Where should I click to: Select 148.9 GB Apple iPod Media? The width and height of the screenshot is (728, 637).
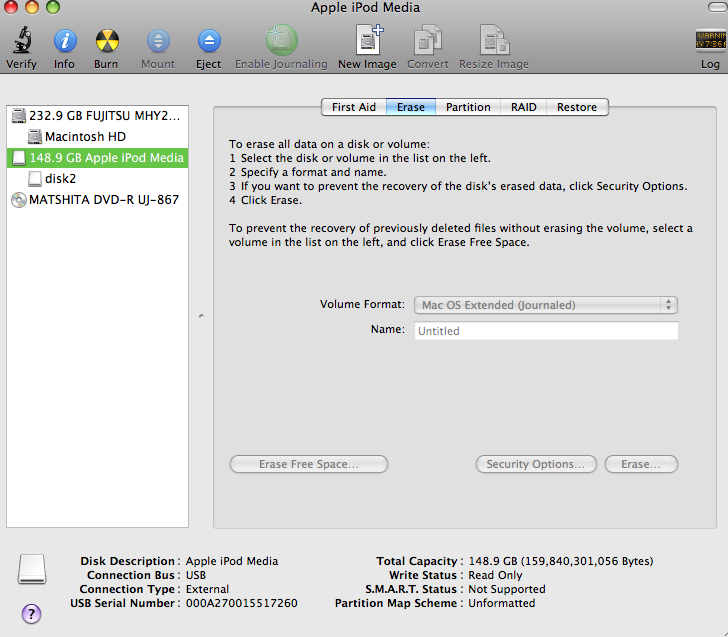click(97, 158)
